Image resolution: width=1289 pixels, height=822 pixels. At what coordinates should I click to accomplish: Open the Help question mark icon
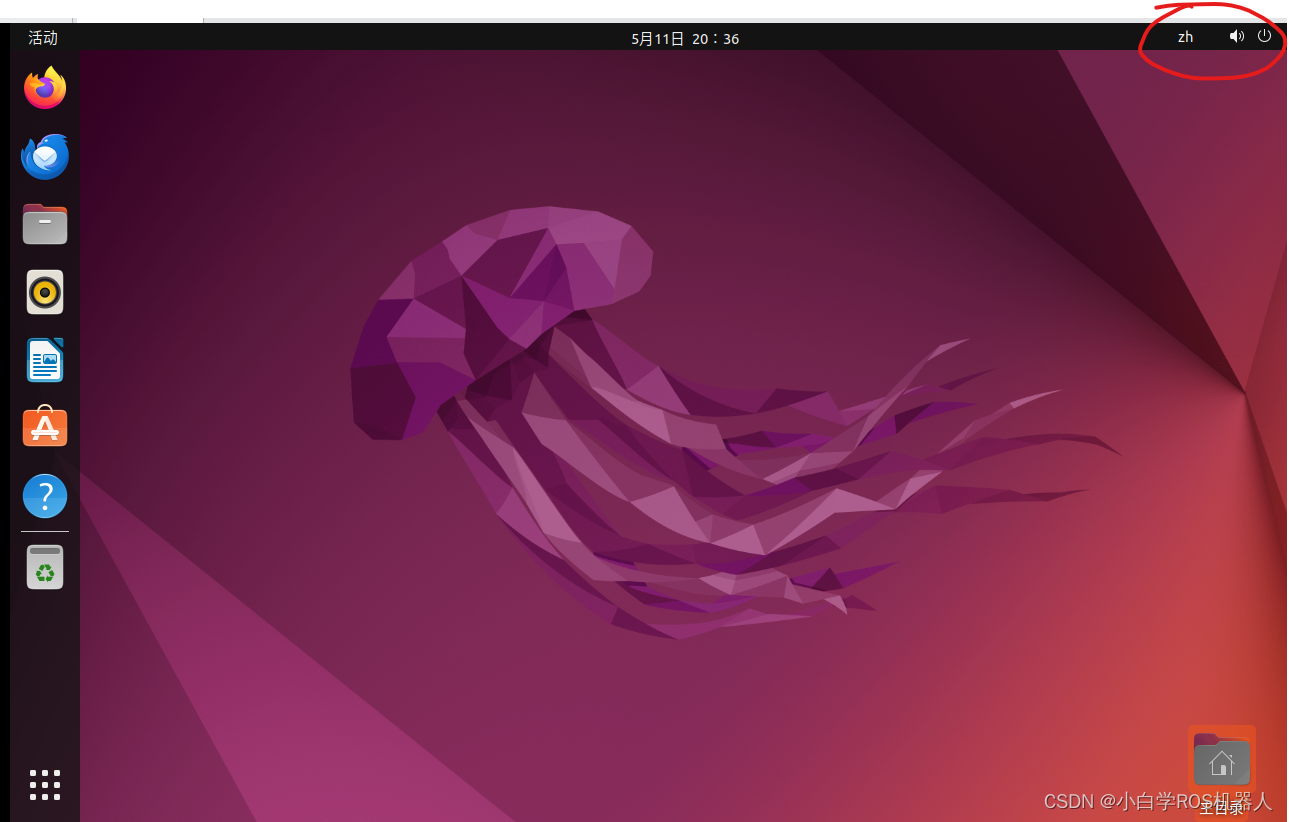tap(45, 496)
